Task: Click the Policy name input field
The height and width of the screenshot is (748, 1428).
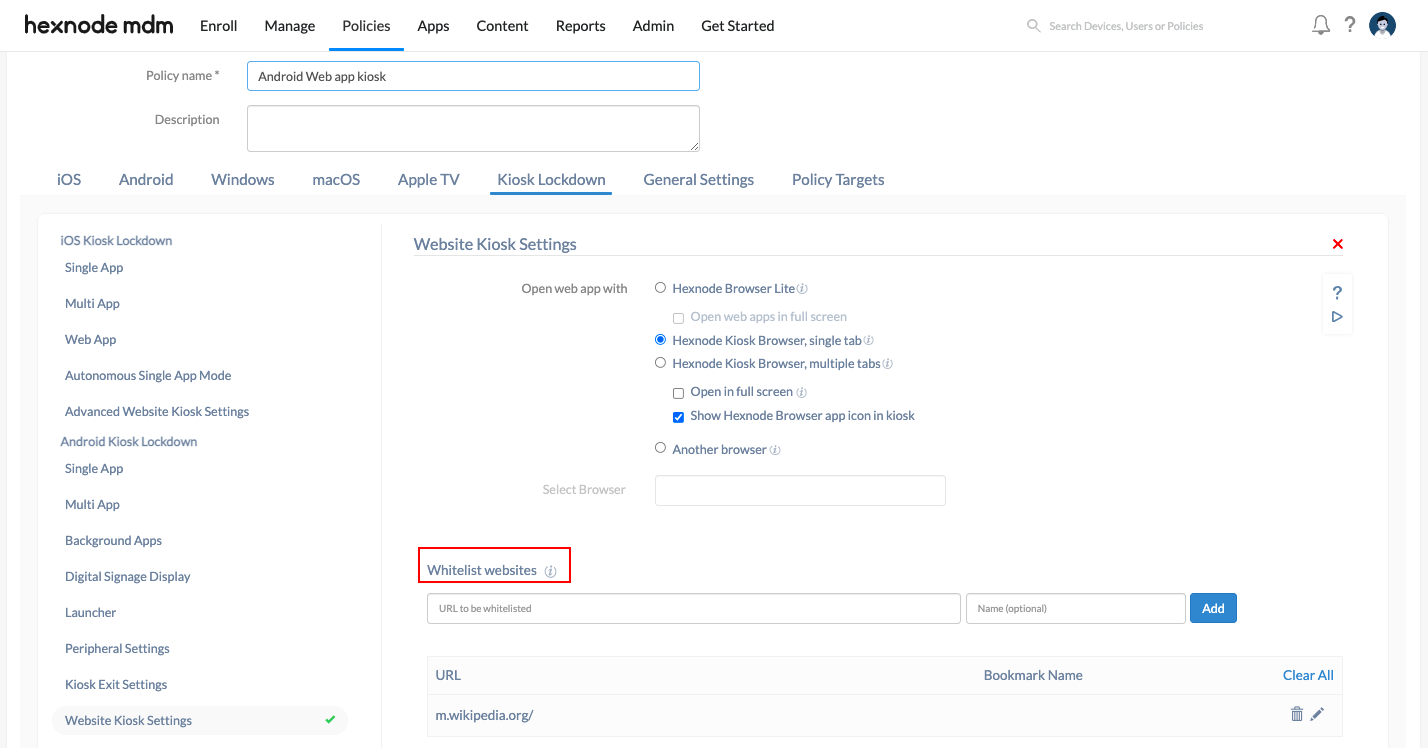Action: [473, 76]
